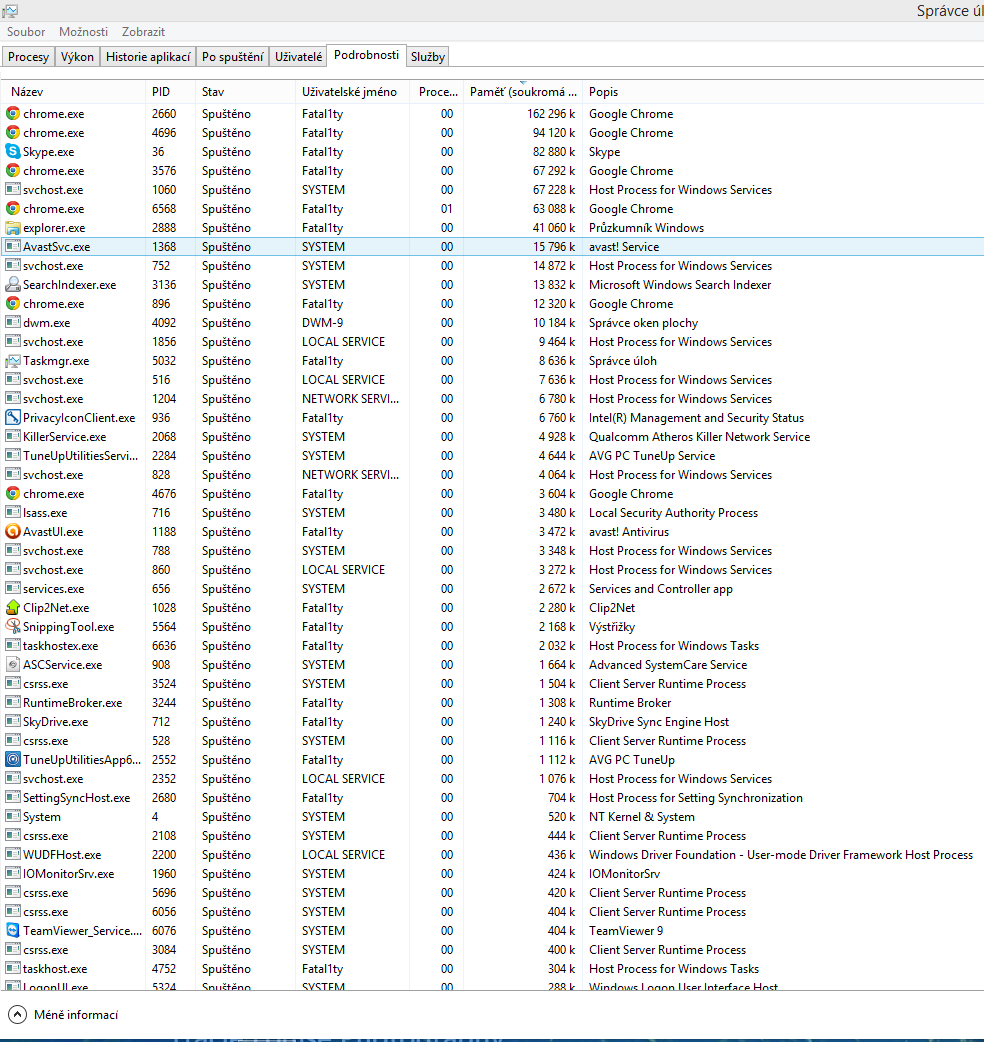
Task: Click 'Správce oken plochy' description
Action: point(643,323)
